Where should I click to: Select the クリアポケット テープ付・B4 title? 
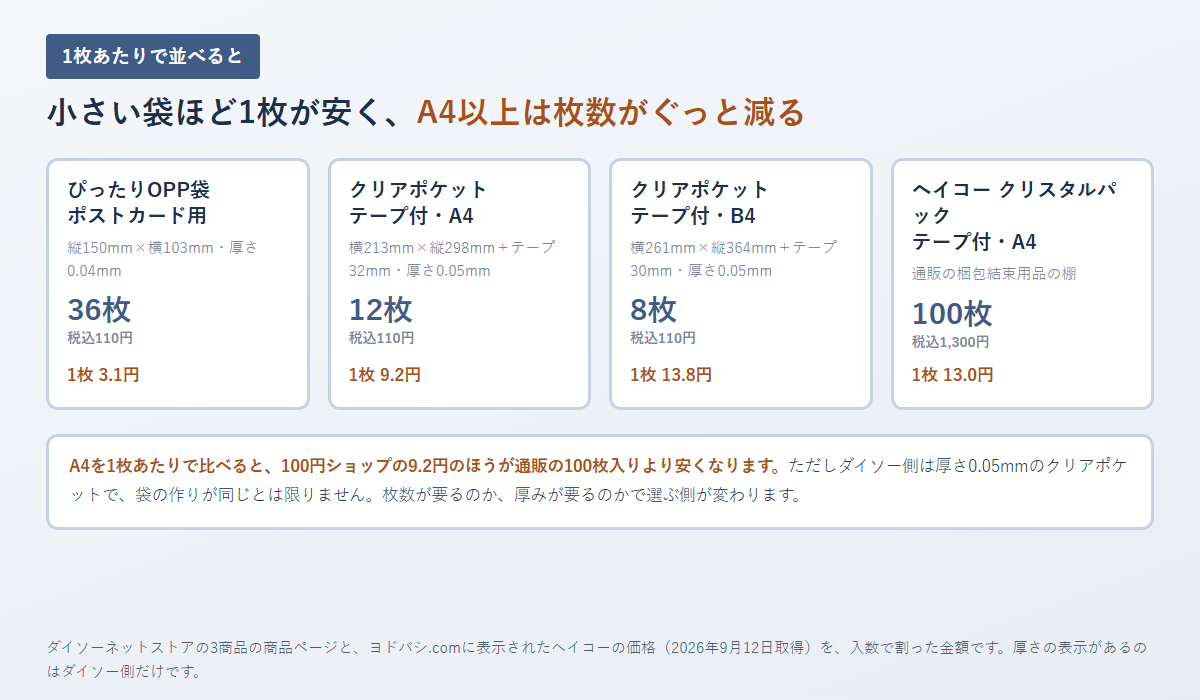pyautogui.click(x=700, y=202)
